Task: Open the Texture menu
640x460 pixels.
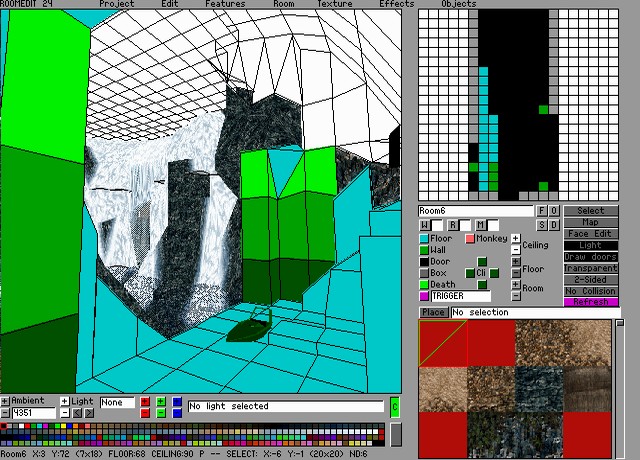Action: 334,4
